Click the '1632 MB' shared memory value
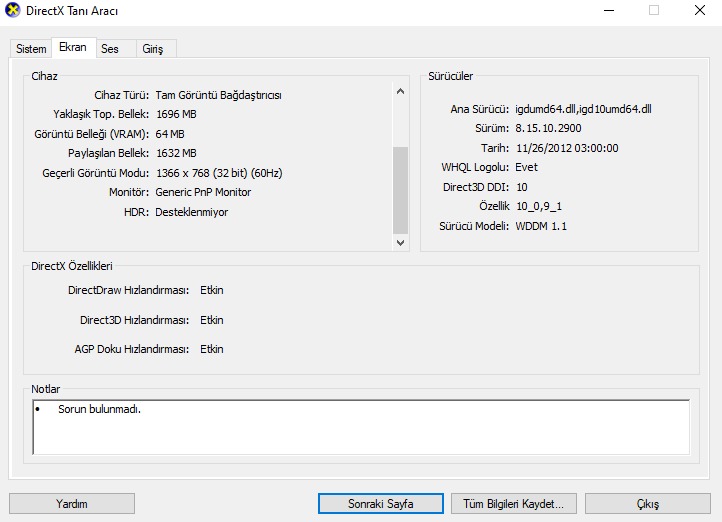 point(176,153)
